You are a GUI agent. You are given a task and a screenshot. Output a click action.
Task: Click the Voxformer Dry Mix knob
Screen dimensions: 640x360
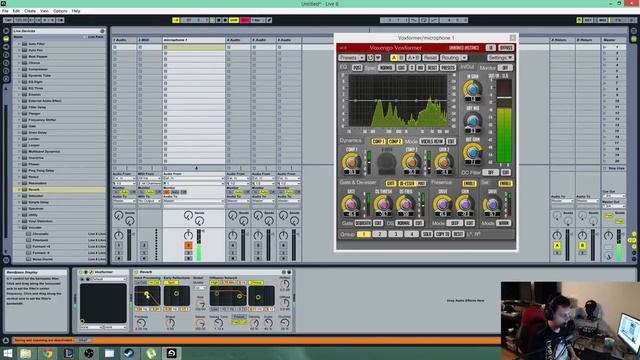(x=473, y=120)
